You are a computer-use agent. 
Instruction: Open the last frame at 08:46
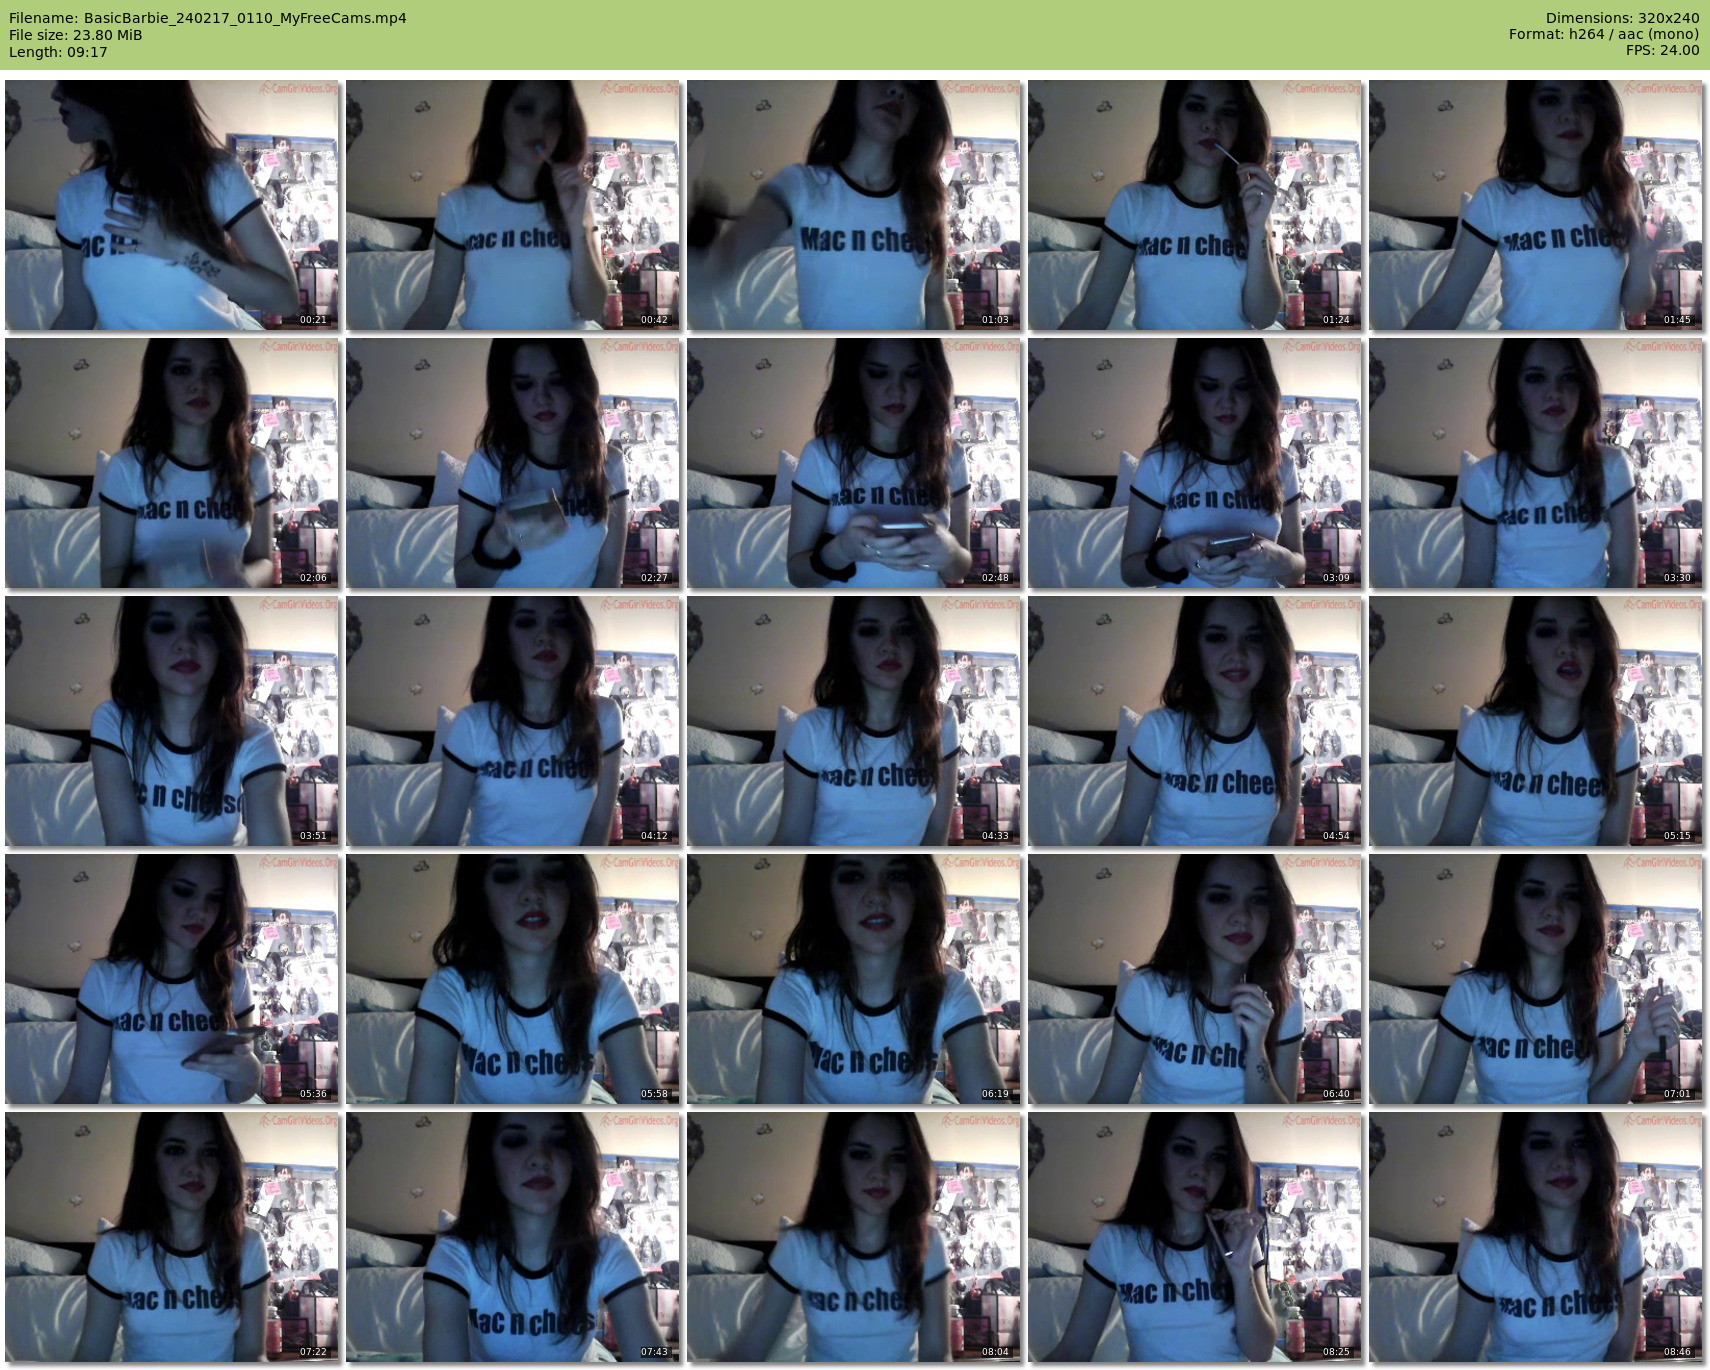[x=1536, y=1237]
